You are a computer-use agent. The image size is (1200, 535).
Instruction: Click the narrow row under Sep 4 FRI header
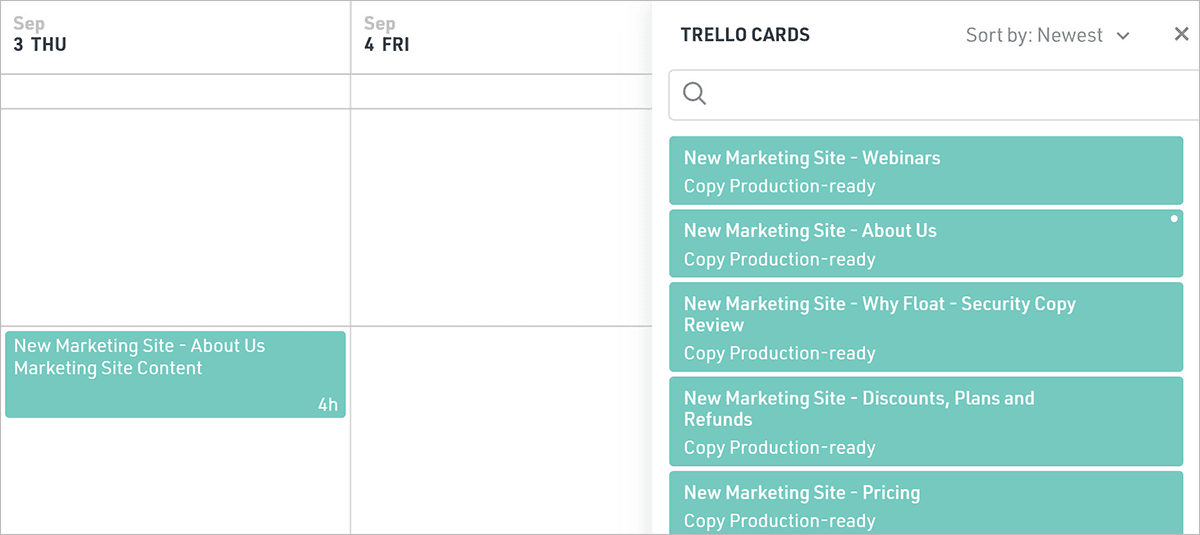tap(500, 91)
